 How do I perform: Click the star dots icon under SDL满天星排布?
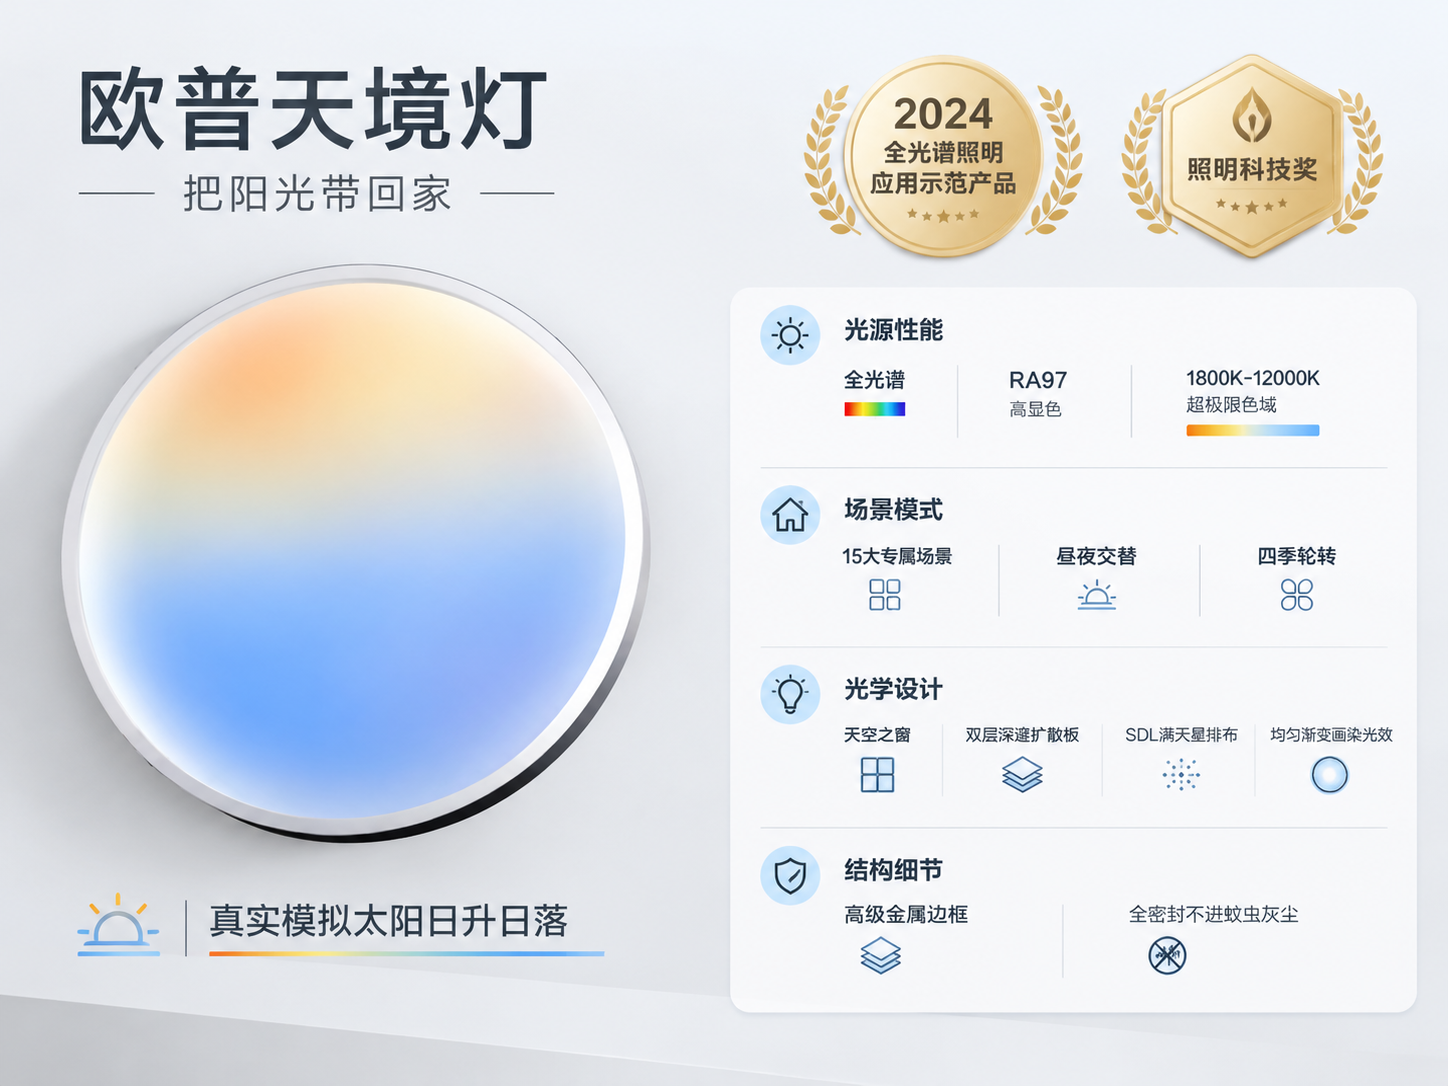[x=1181, y=775]
